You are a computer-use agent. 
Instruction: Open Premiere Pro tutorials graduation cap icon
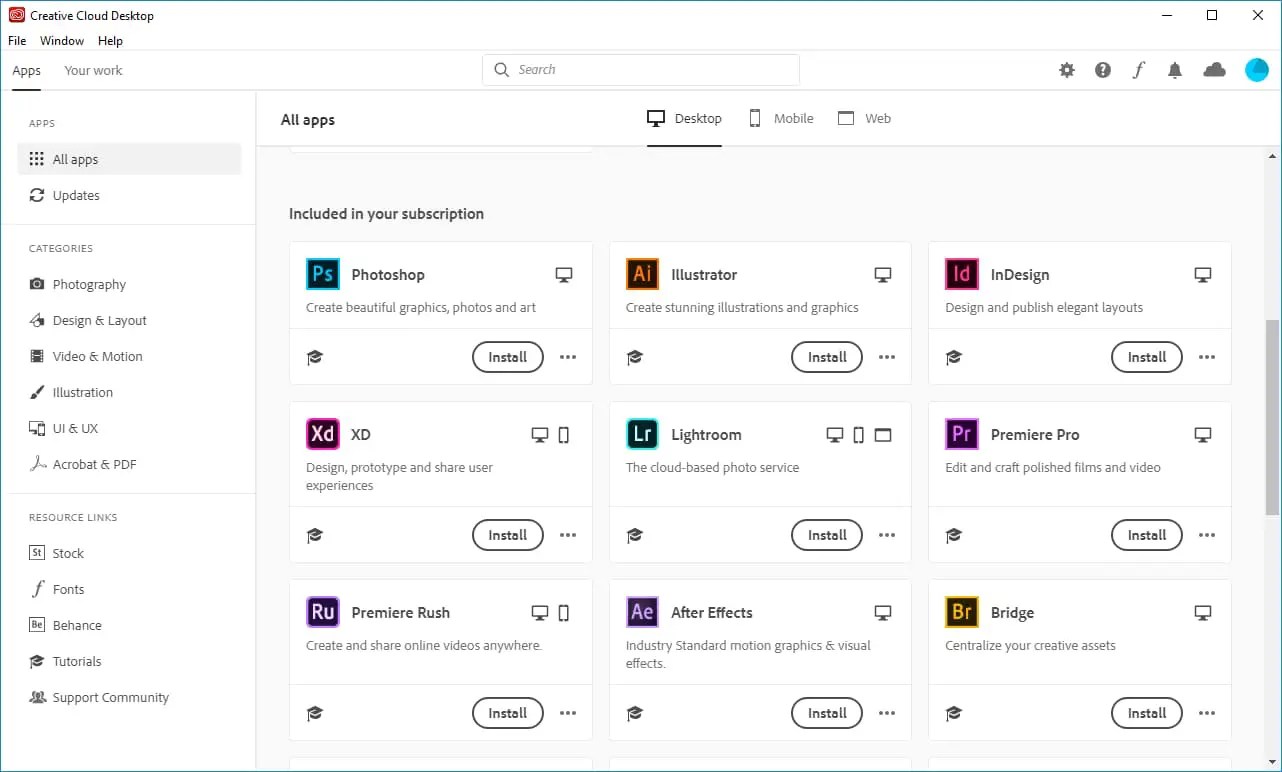(x=954, y=535)
